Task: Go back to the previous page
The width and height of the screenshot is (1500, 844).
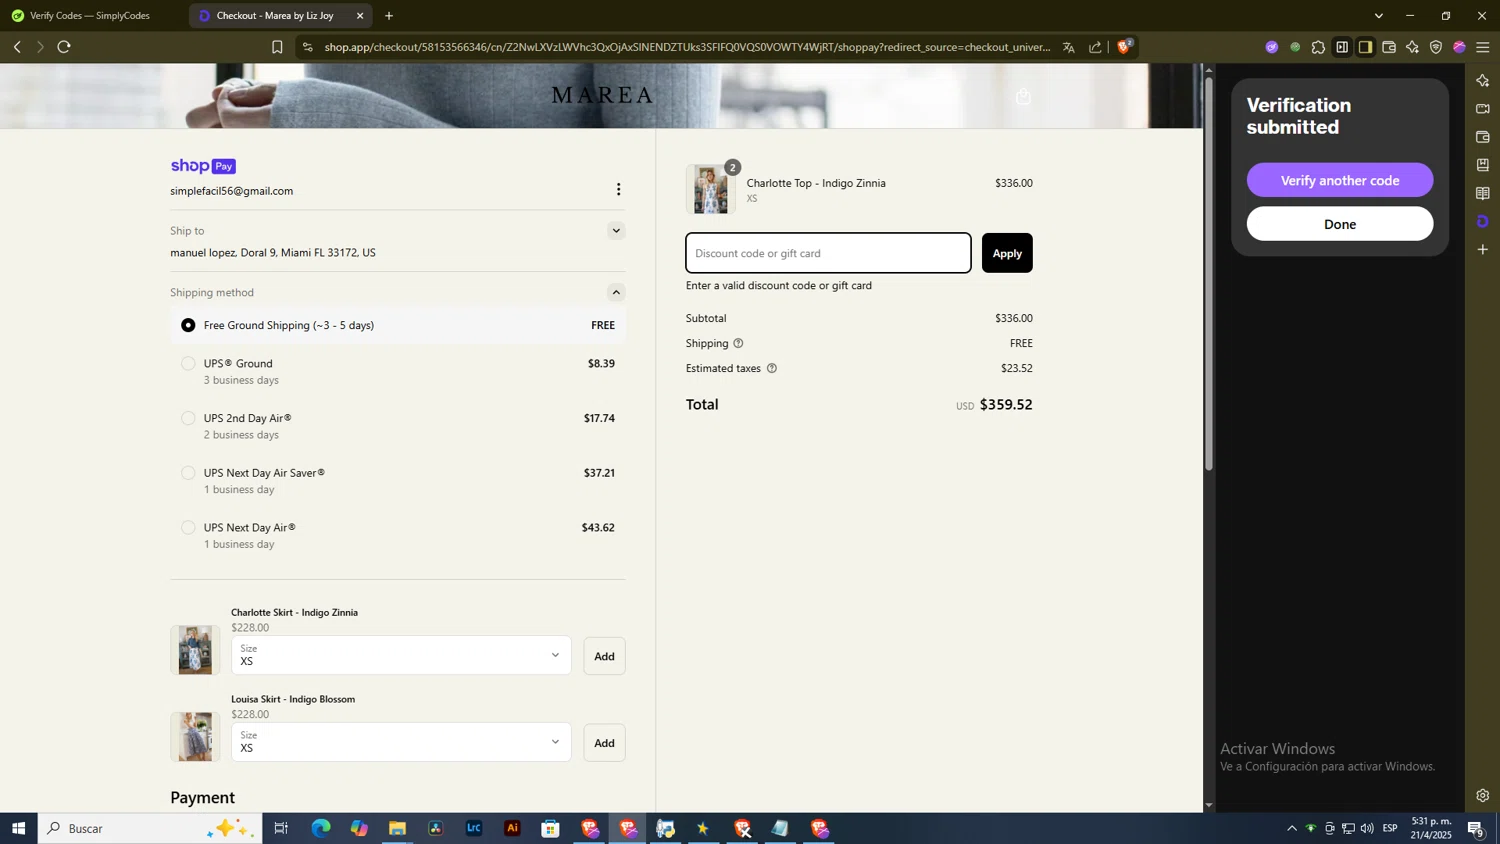Action: pyautogui.click(x=17, y=47)
